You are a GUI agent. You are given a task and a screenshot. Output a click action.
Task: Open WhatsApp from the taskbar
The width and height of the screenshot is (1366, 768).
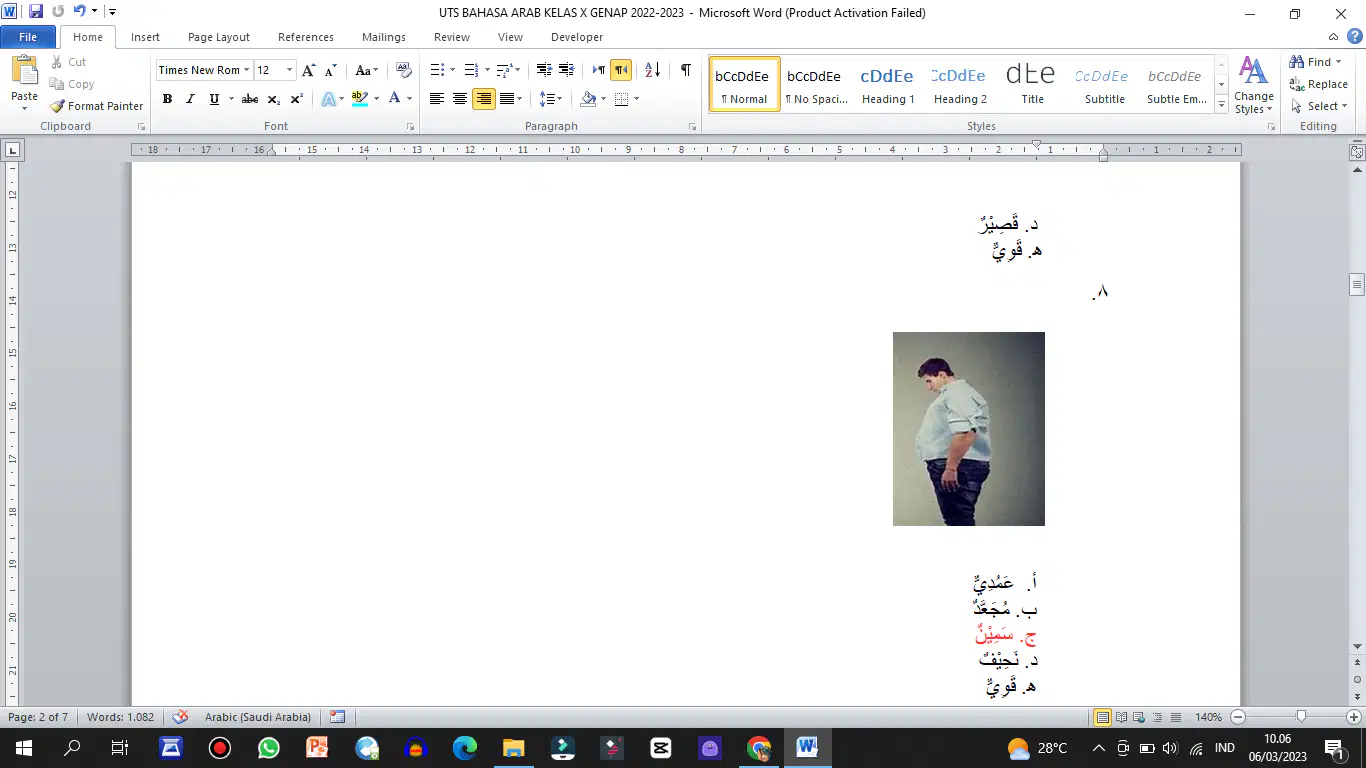pyautogui.click(x=269, y=747)
